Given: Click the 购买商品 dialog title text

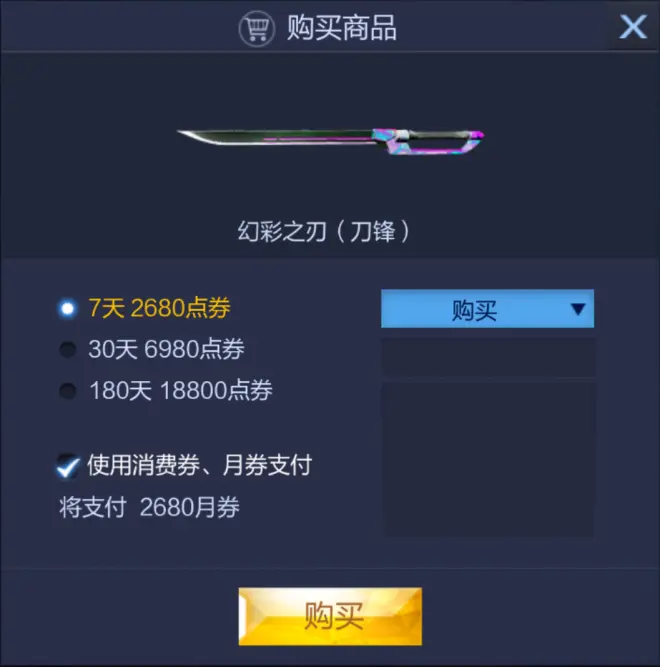Looking at the screenshot, I should (342, 28).
